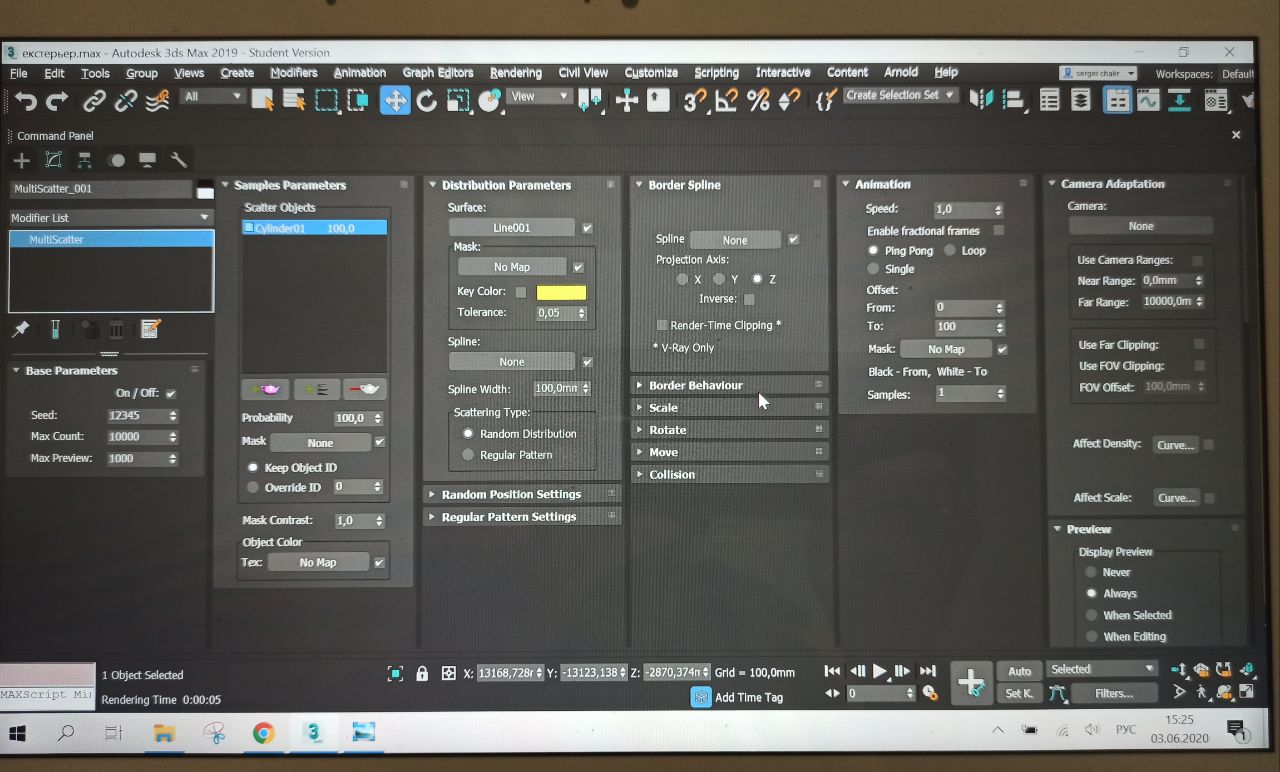Expand Regular Pattern Settings rollout
This screenshot has height=772, width=1280.
[522, 517]
